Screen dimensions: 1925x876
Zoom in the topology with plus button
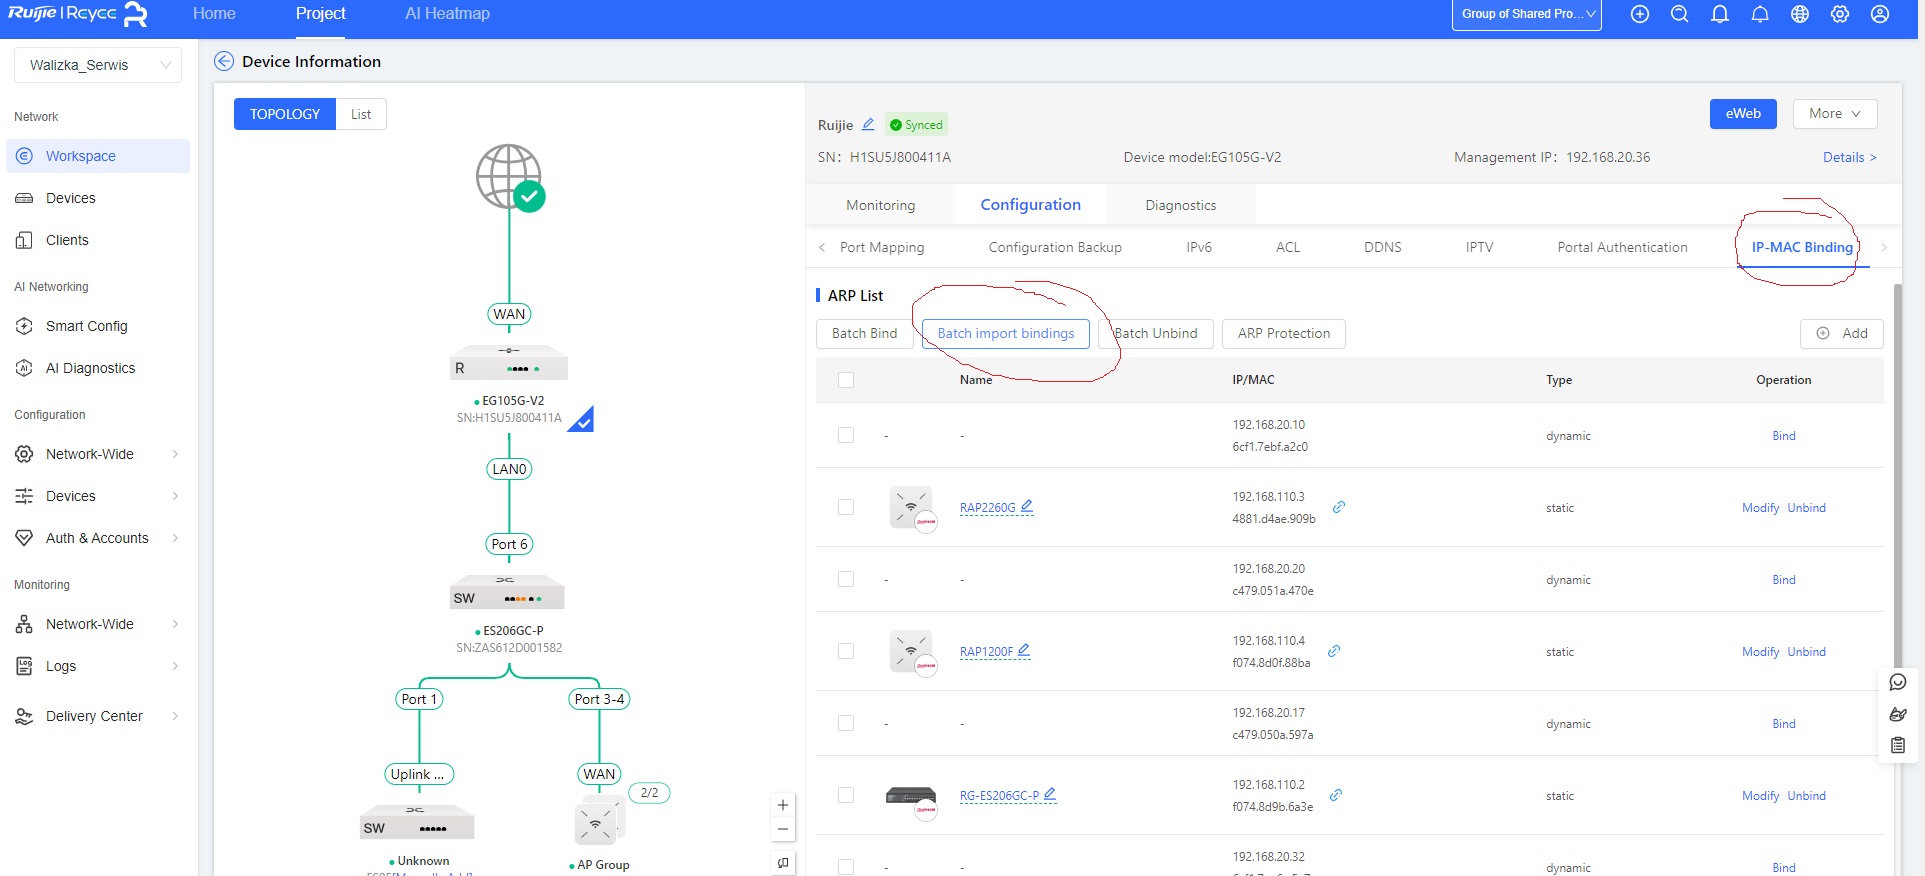pyautogui.click(x=783, y=805)
